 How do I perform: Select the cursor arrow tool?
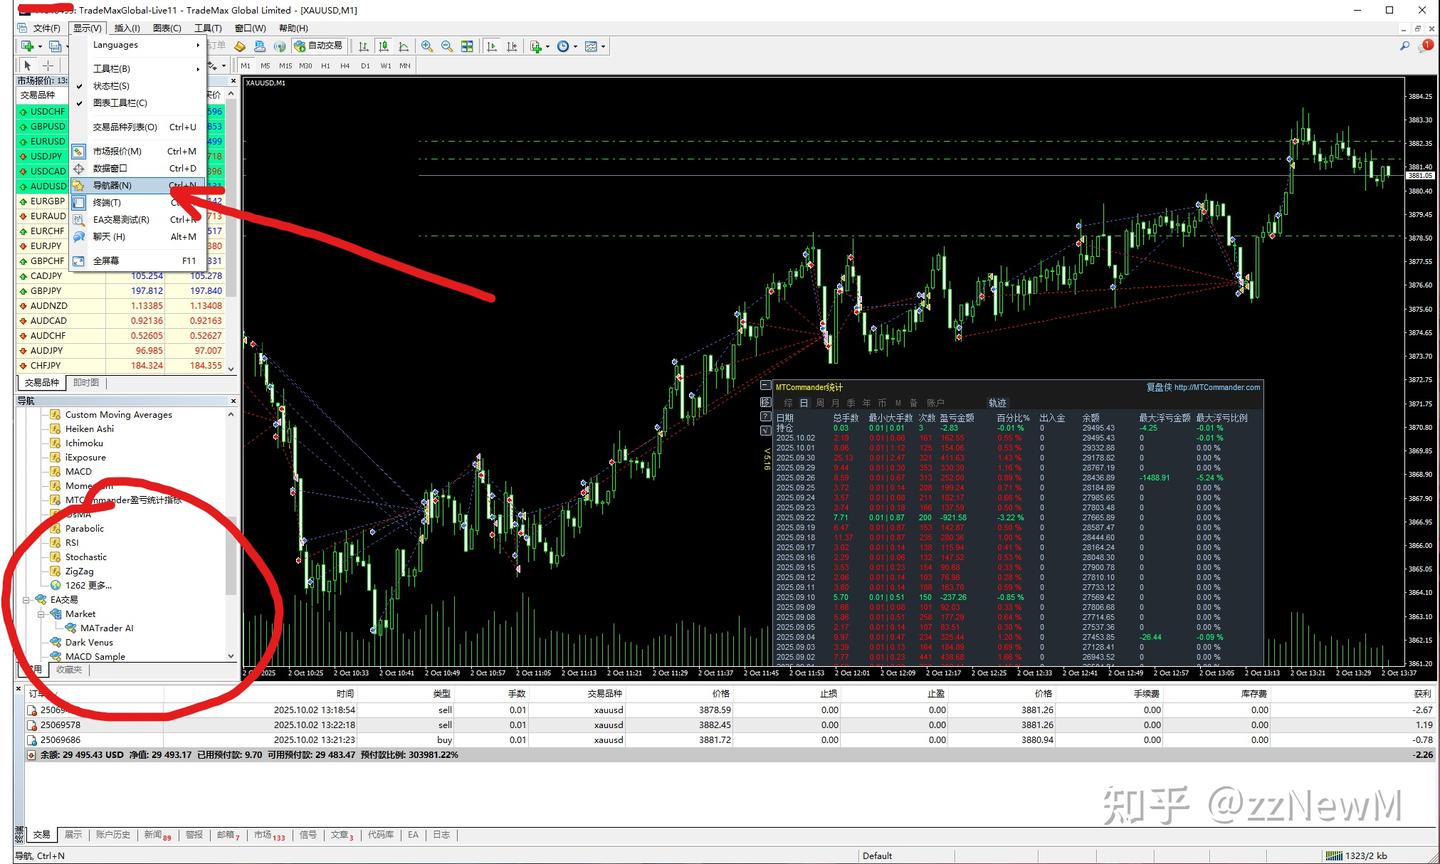(27, 65)
